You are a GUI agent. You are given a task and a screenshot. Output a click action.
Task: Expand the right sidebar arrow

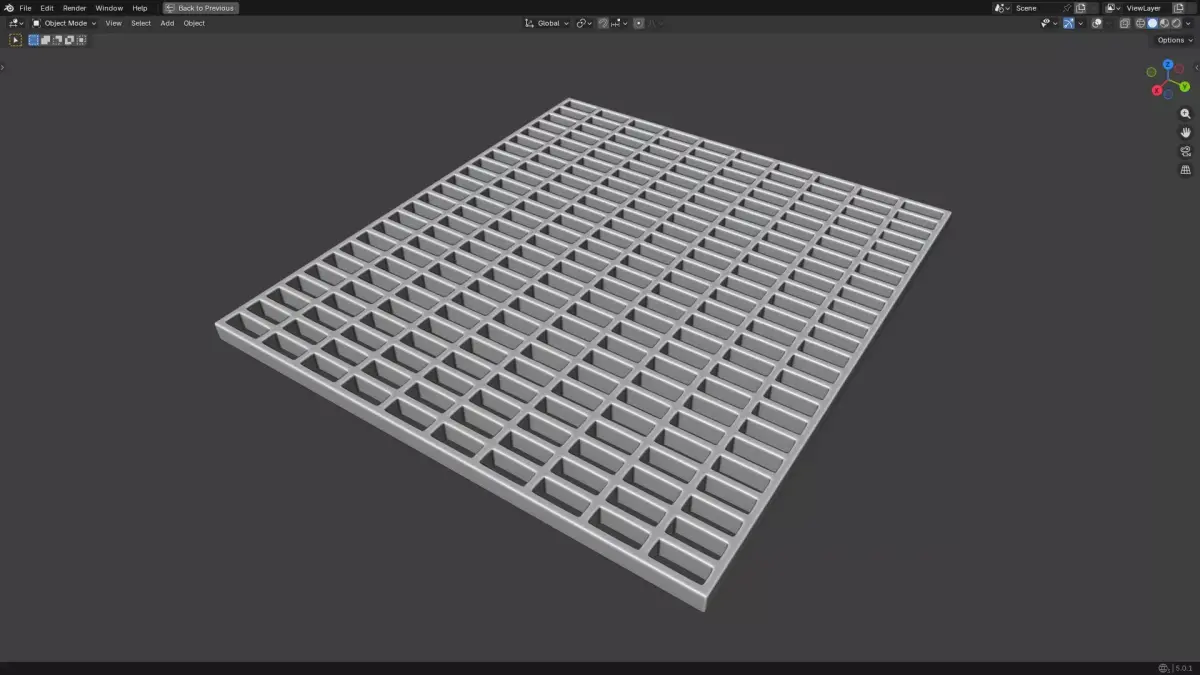[1197, 67]
